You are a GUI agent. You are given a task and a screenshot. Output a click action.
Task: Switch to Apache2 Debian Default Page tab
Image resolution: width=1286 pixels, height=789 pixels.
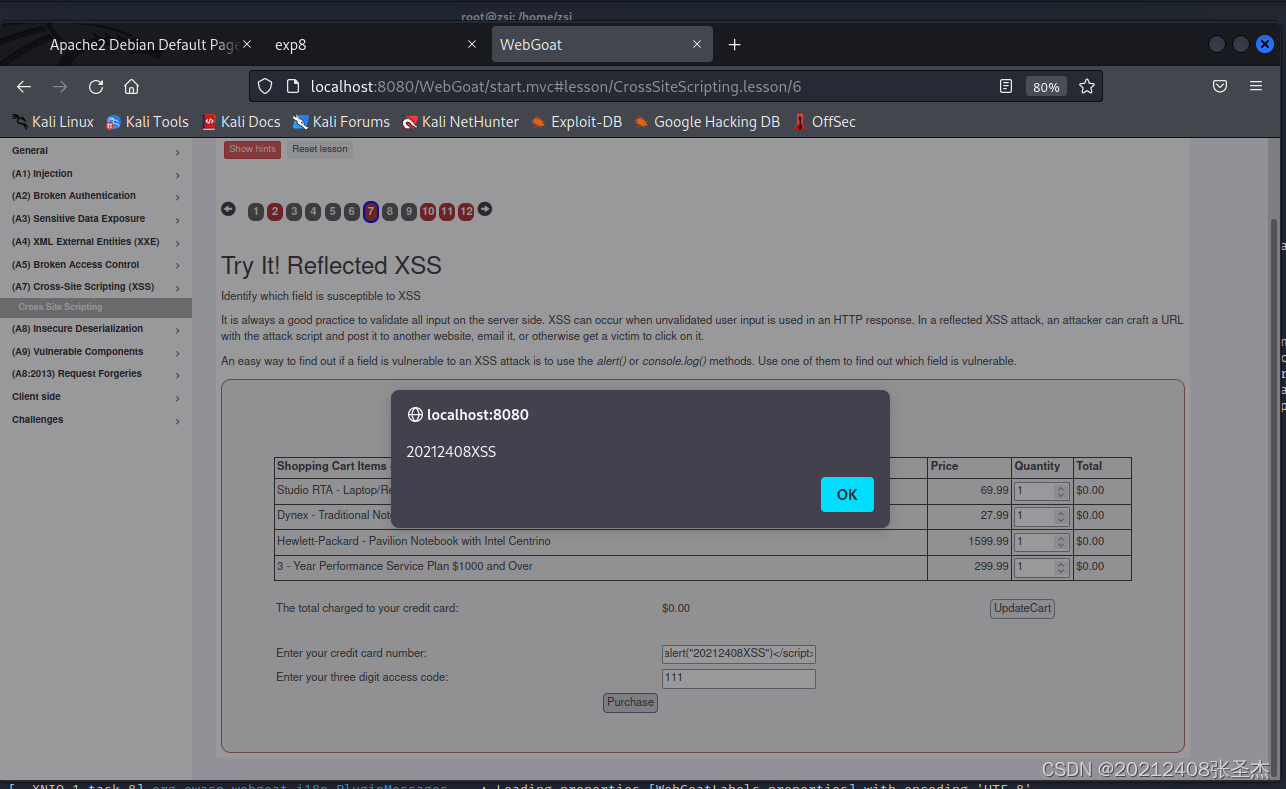[x=143, y=44]
